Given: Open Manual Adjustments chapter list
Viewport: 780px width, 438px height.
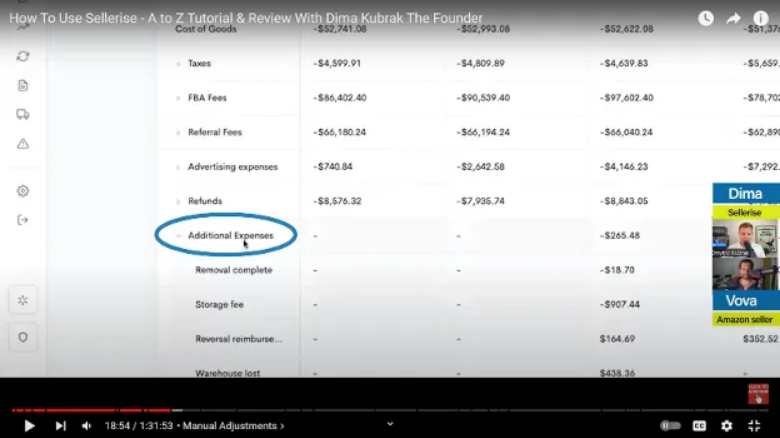Looking at the screenshot, I should click(x=233, y=426).
